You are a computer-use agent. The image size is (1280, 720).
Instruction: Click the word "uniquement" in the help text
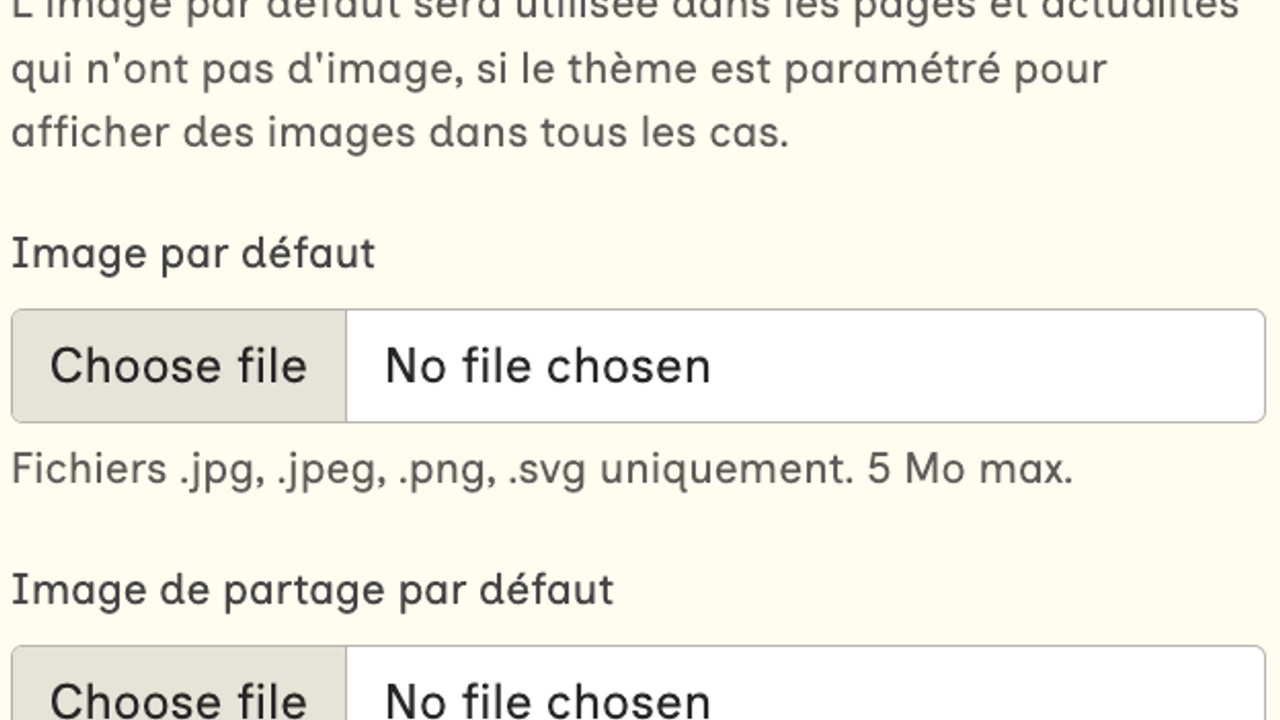[727, 469]
